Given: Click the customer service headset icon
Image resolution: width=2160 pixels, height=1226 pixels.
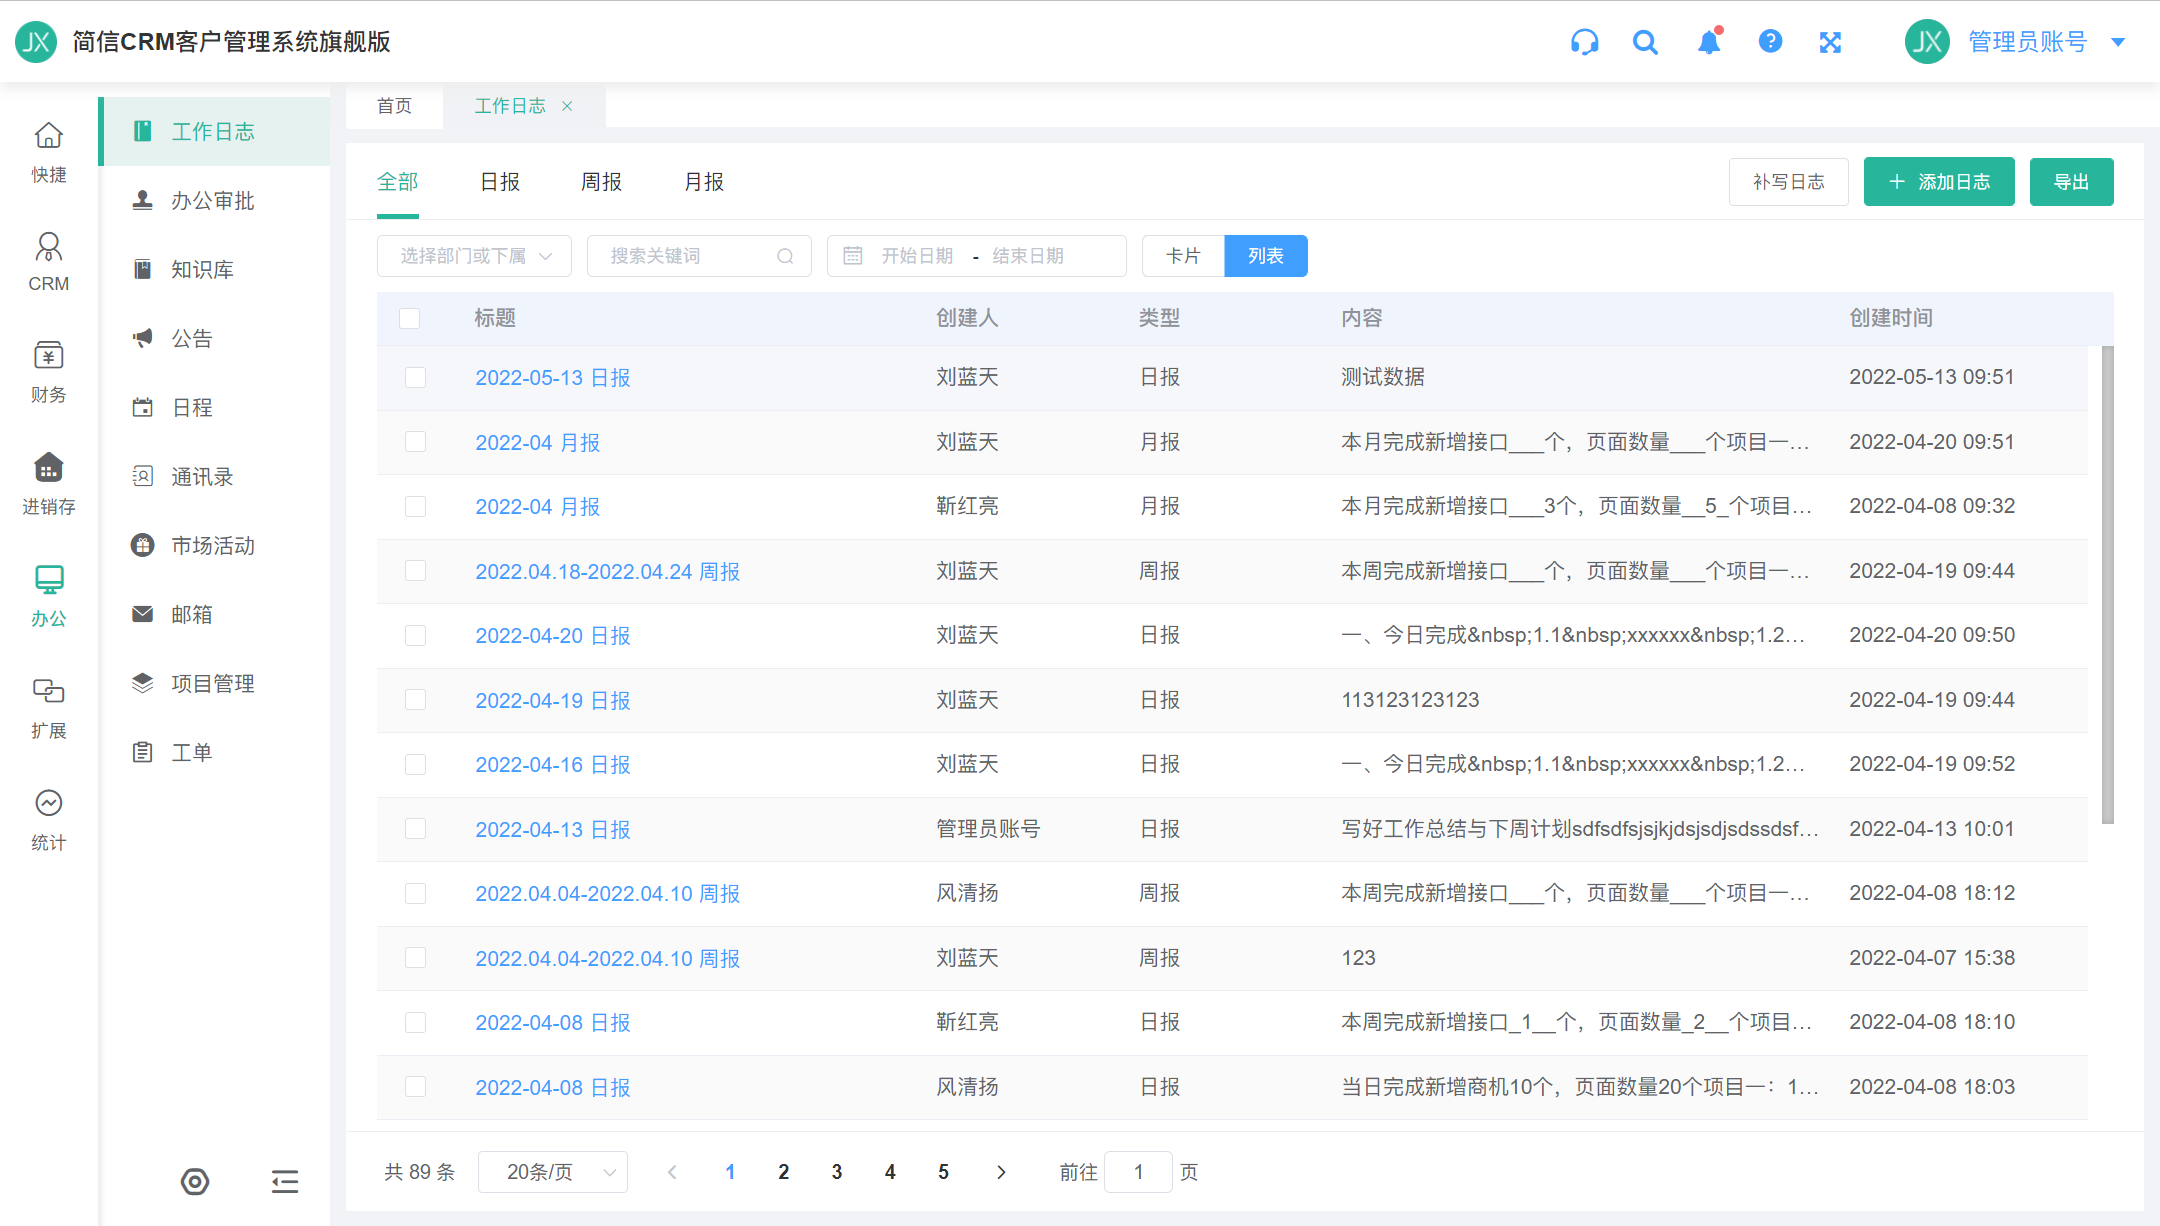Looking at the screenshot, I should tap(1584, 42).
